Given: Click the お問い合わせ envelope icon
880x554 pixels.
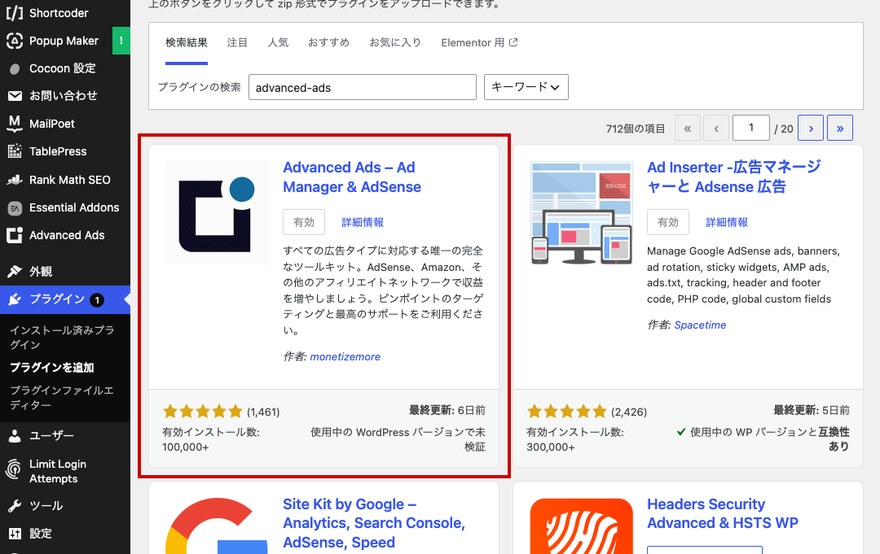Looking at the screenshot, I should point(15,96).
